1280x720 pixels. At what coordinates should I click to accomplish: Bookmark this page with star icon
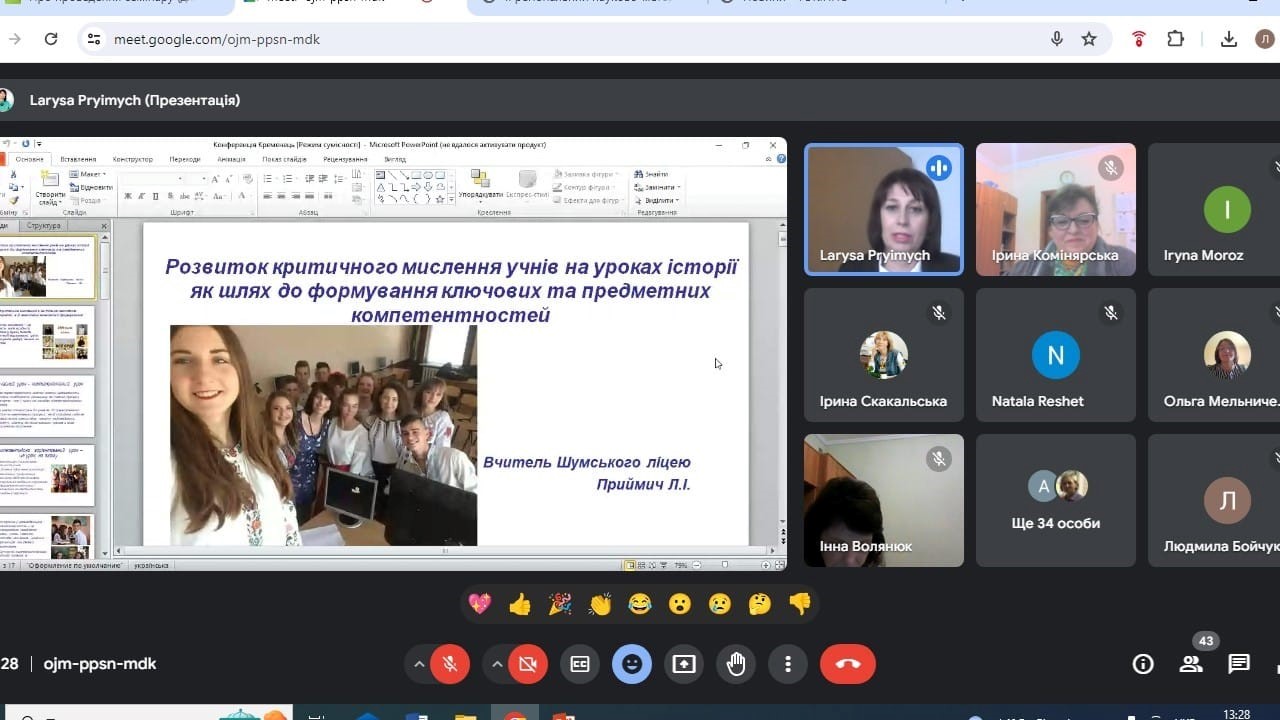[x=1089, y=39]
